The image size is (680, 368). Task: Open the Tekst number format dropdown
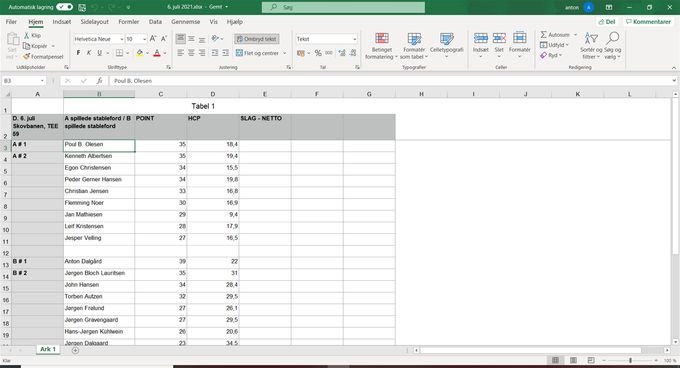click(354, 39)
